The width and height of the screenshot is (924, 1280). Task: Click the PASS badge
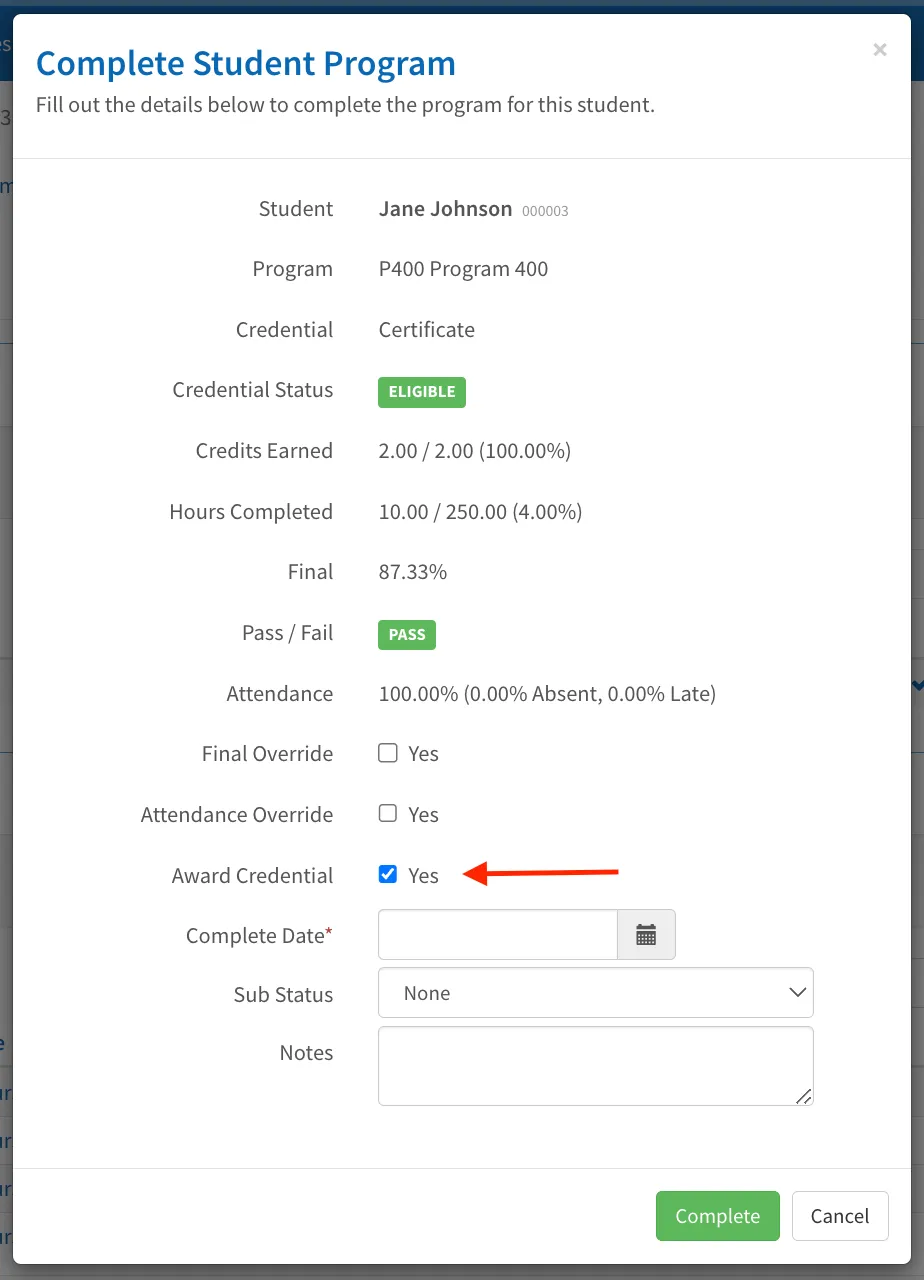[x=407, y=634]
